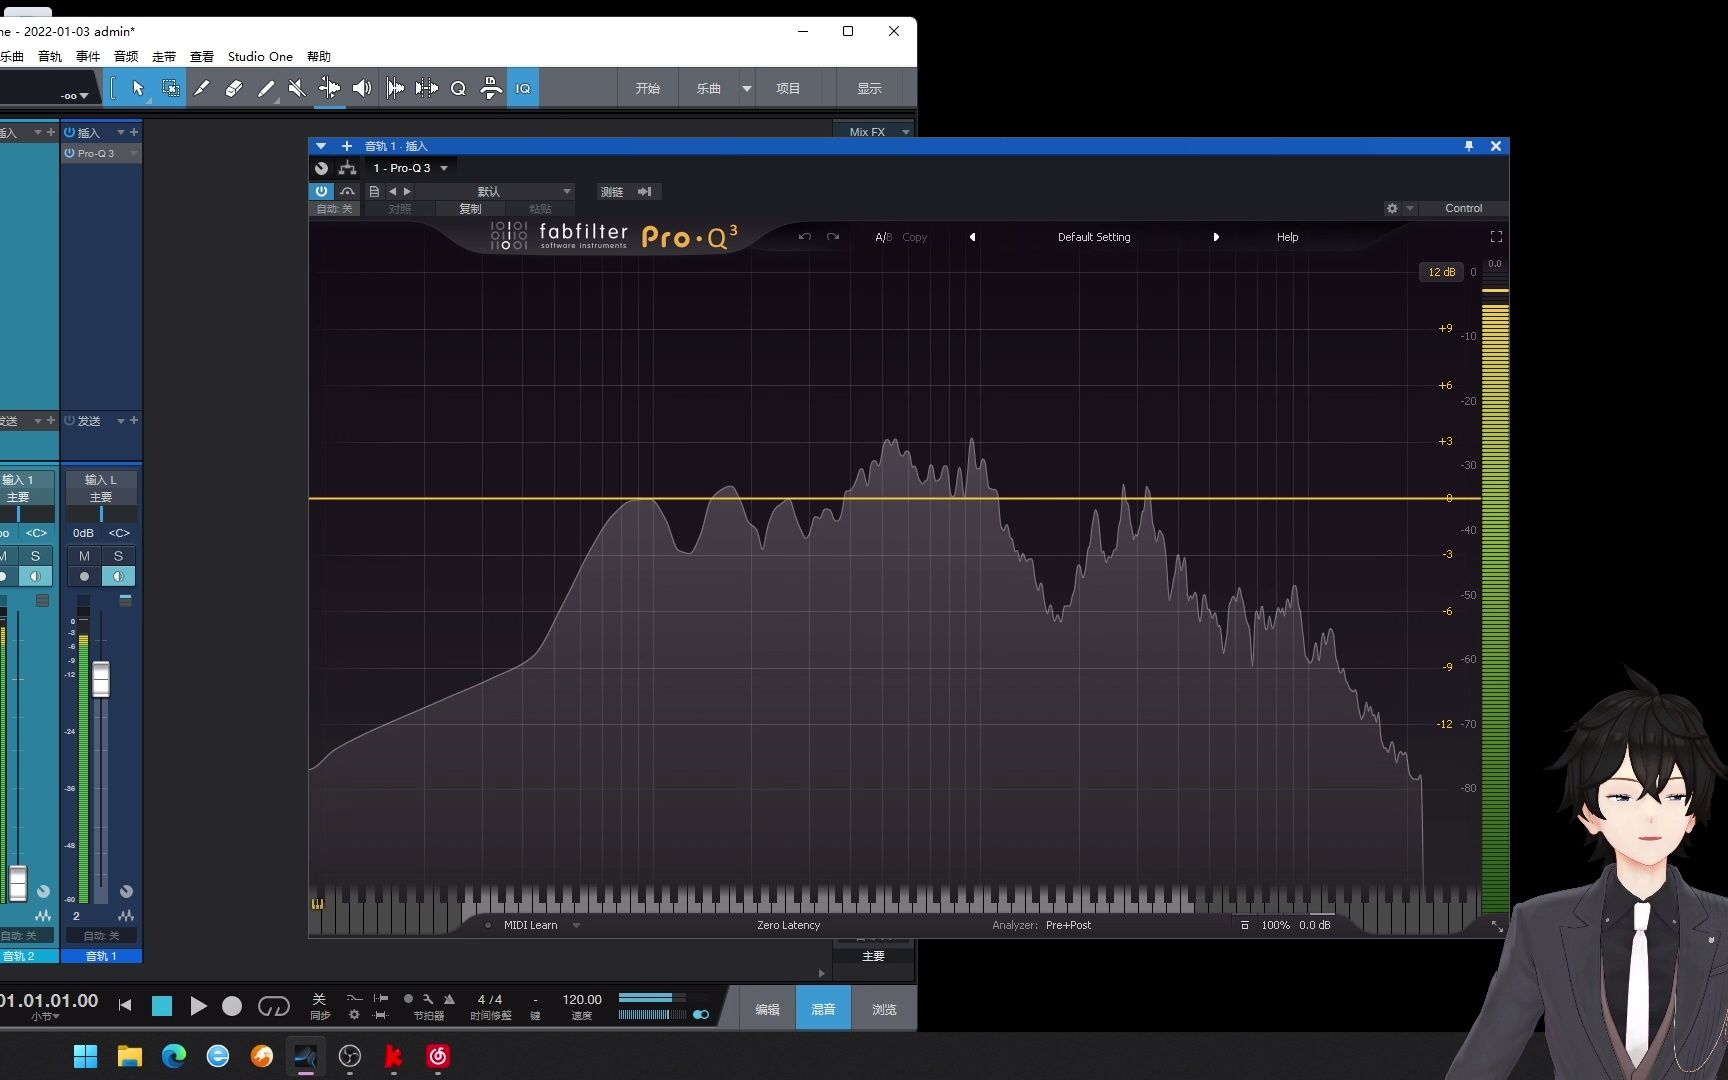Open Pro-Q 3 Help menu
Viewport: 1728px width, 1080px height.
click(x=1287, y=237)
